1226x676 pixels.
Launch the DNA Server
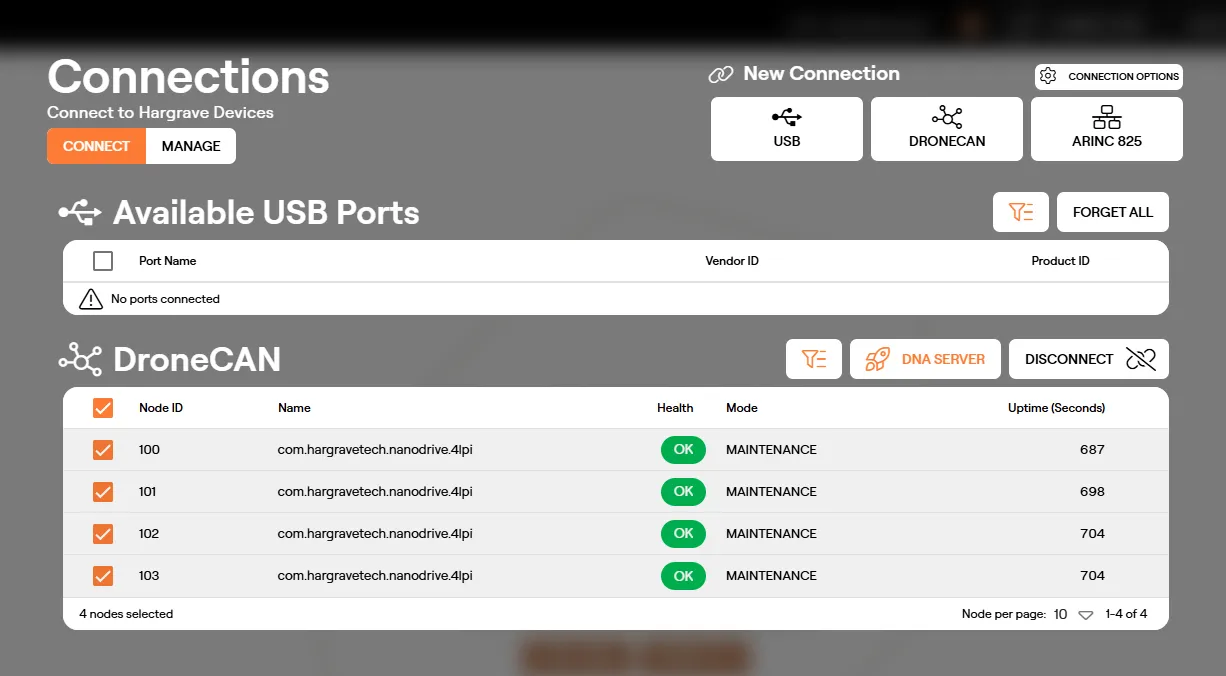coord(925,359)
